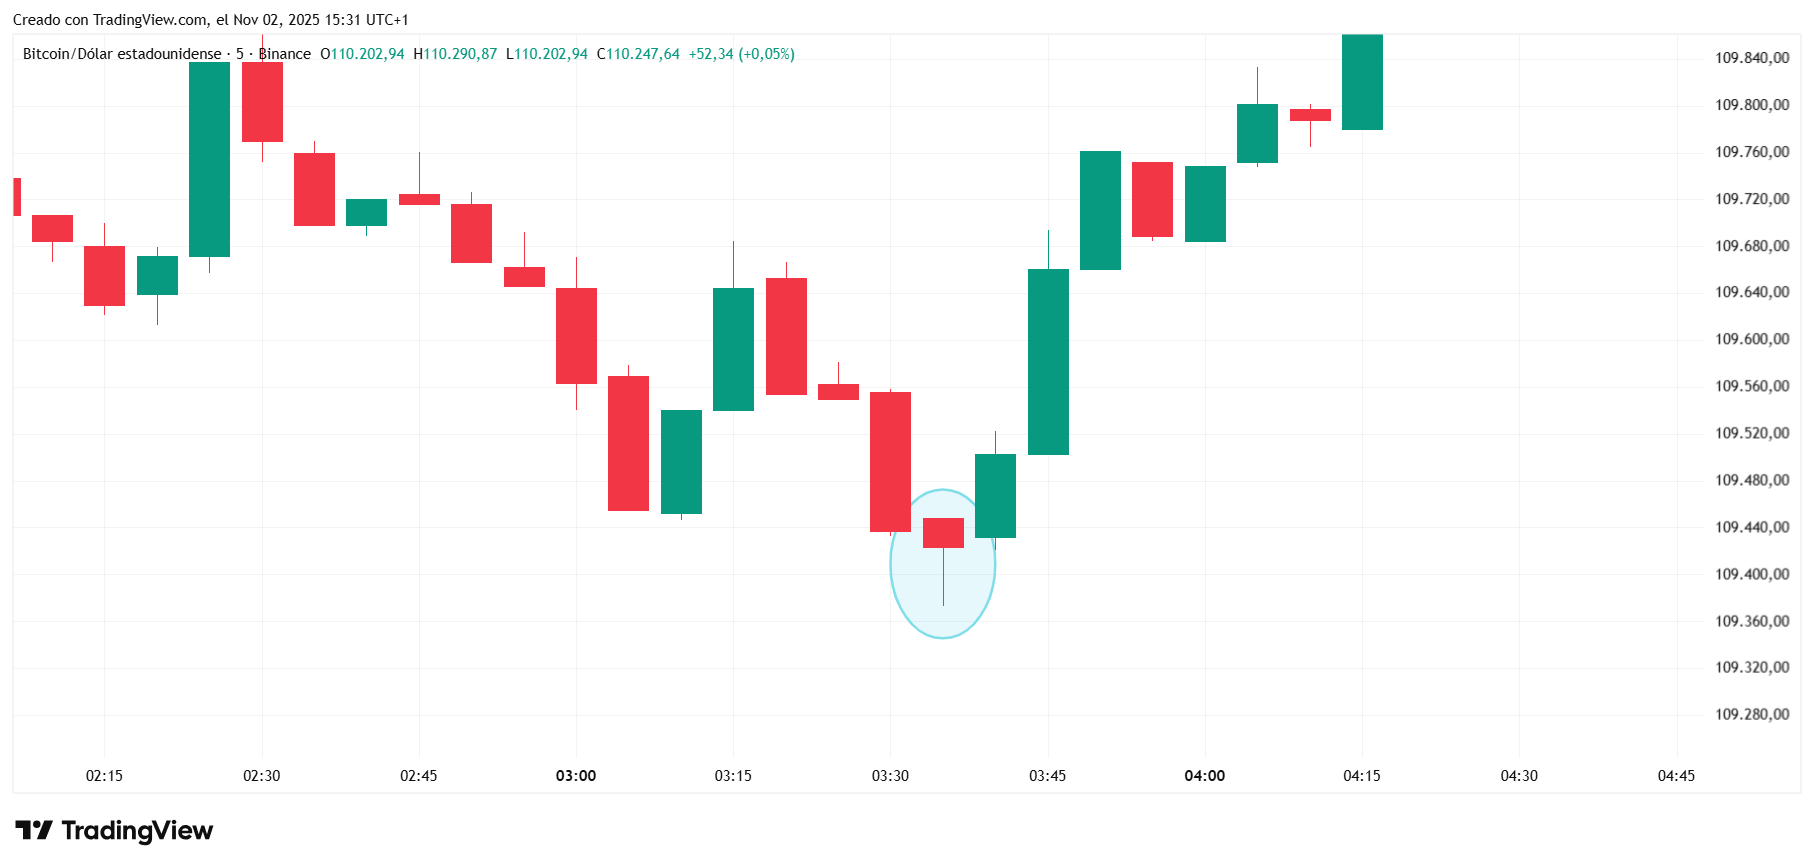Click the TradingView wordmark text at bottom
The image size is (1814, 868).
coord(137,830)
